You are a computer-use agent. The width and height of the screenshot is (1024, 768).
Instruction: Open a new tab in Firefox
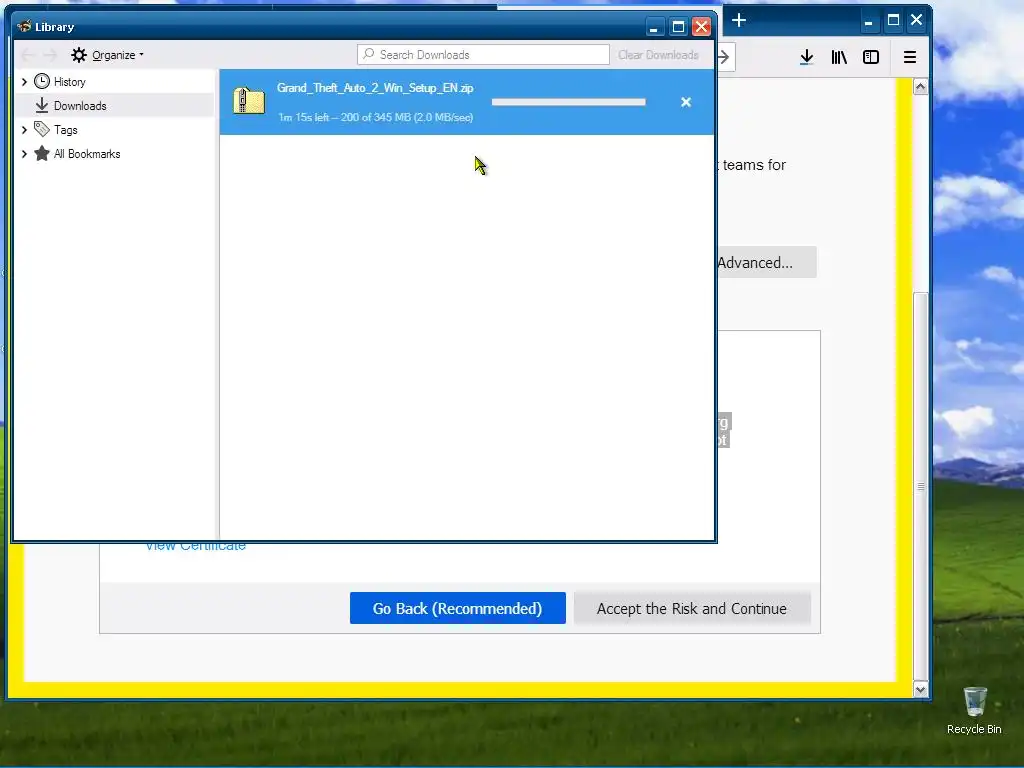[739, 20]
